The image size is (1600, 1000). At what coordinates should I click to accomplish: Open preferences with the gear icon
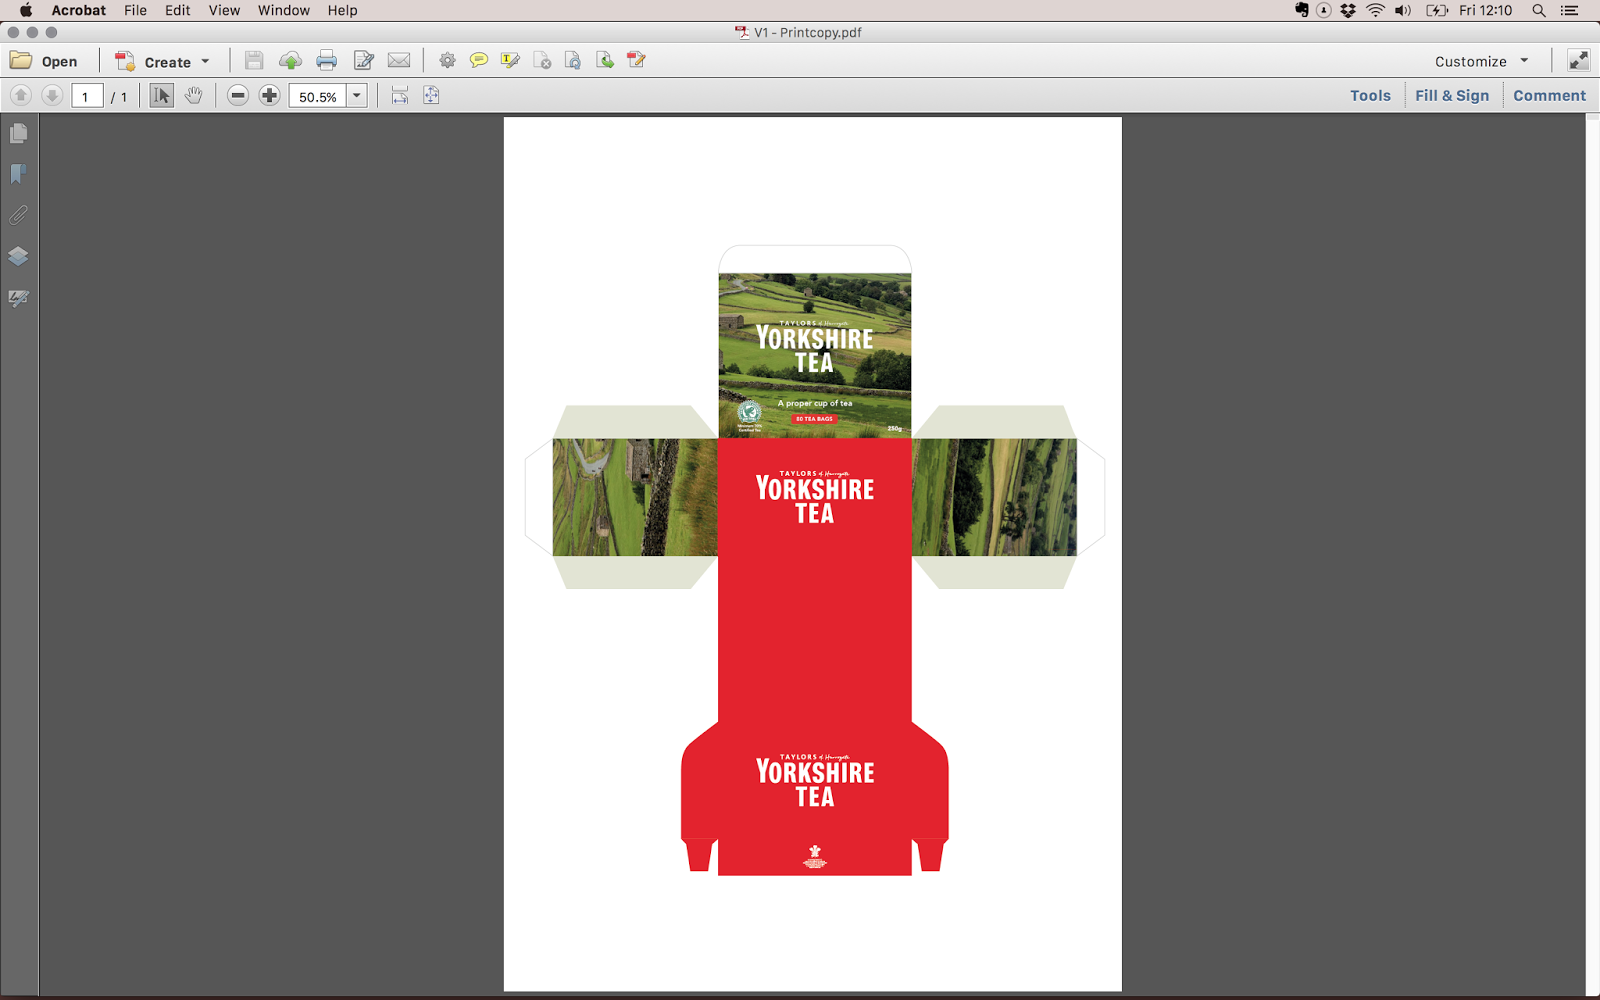click(447, 61)
